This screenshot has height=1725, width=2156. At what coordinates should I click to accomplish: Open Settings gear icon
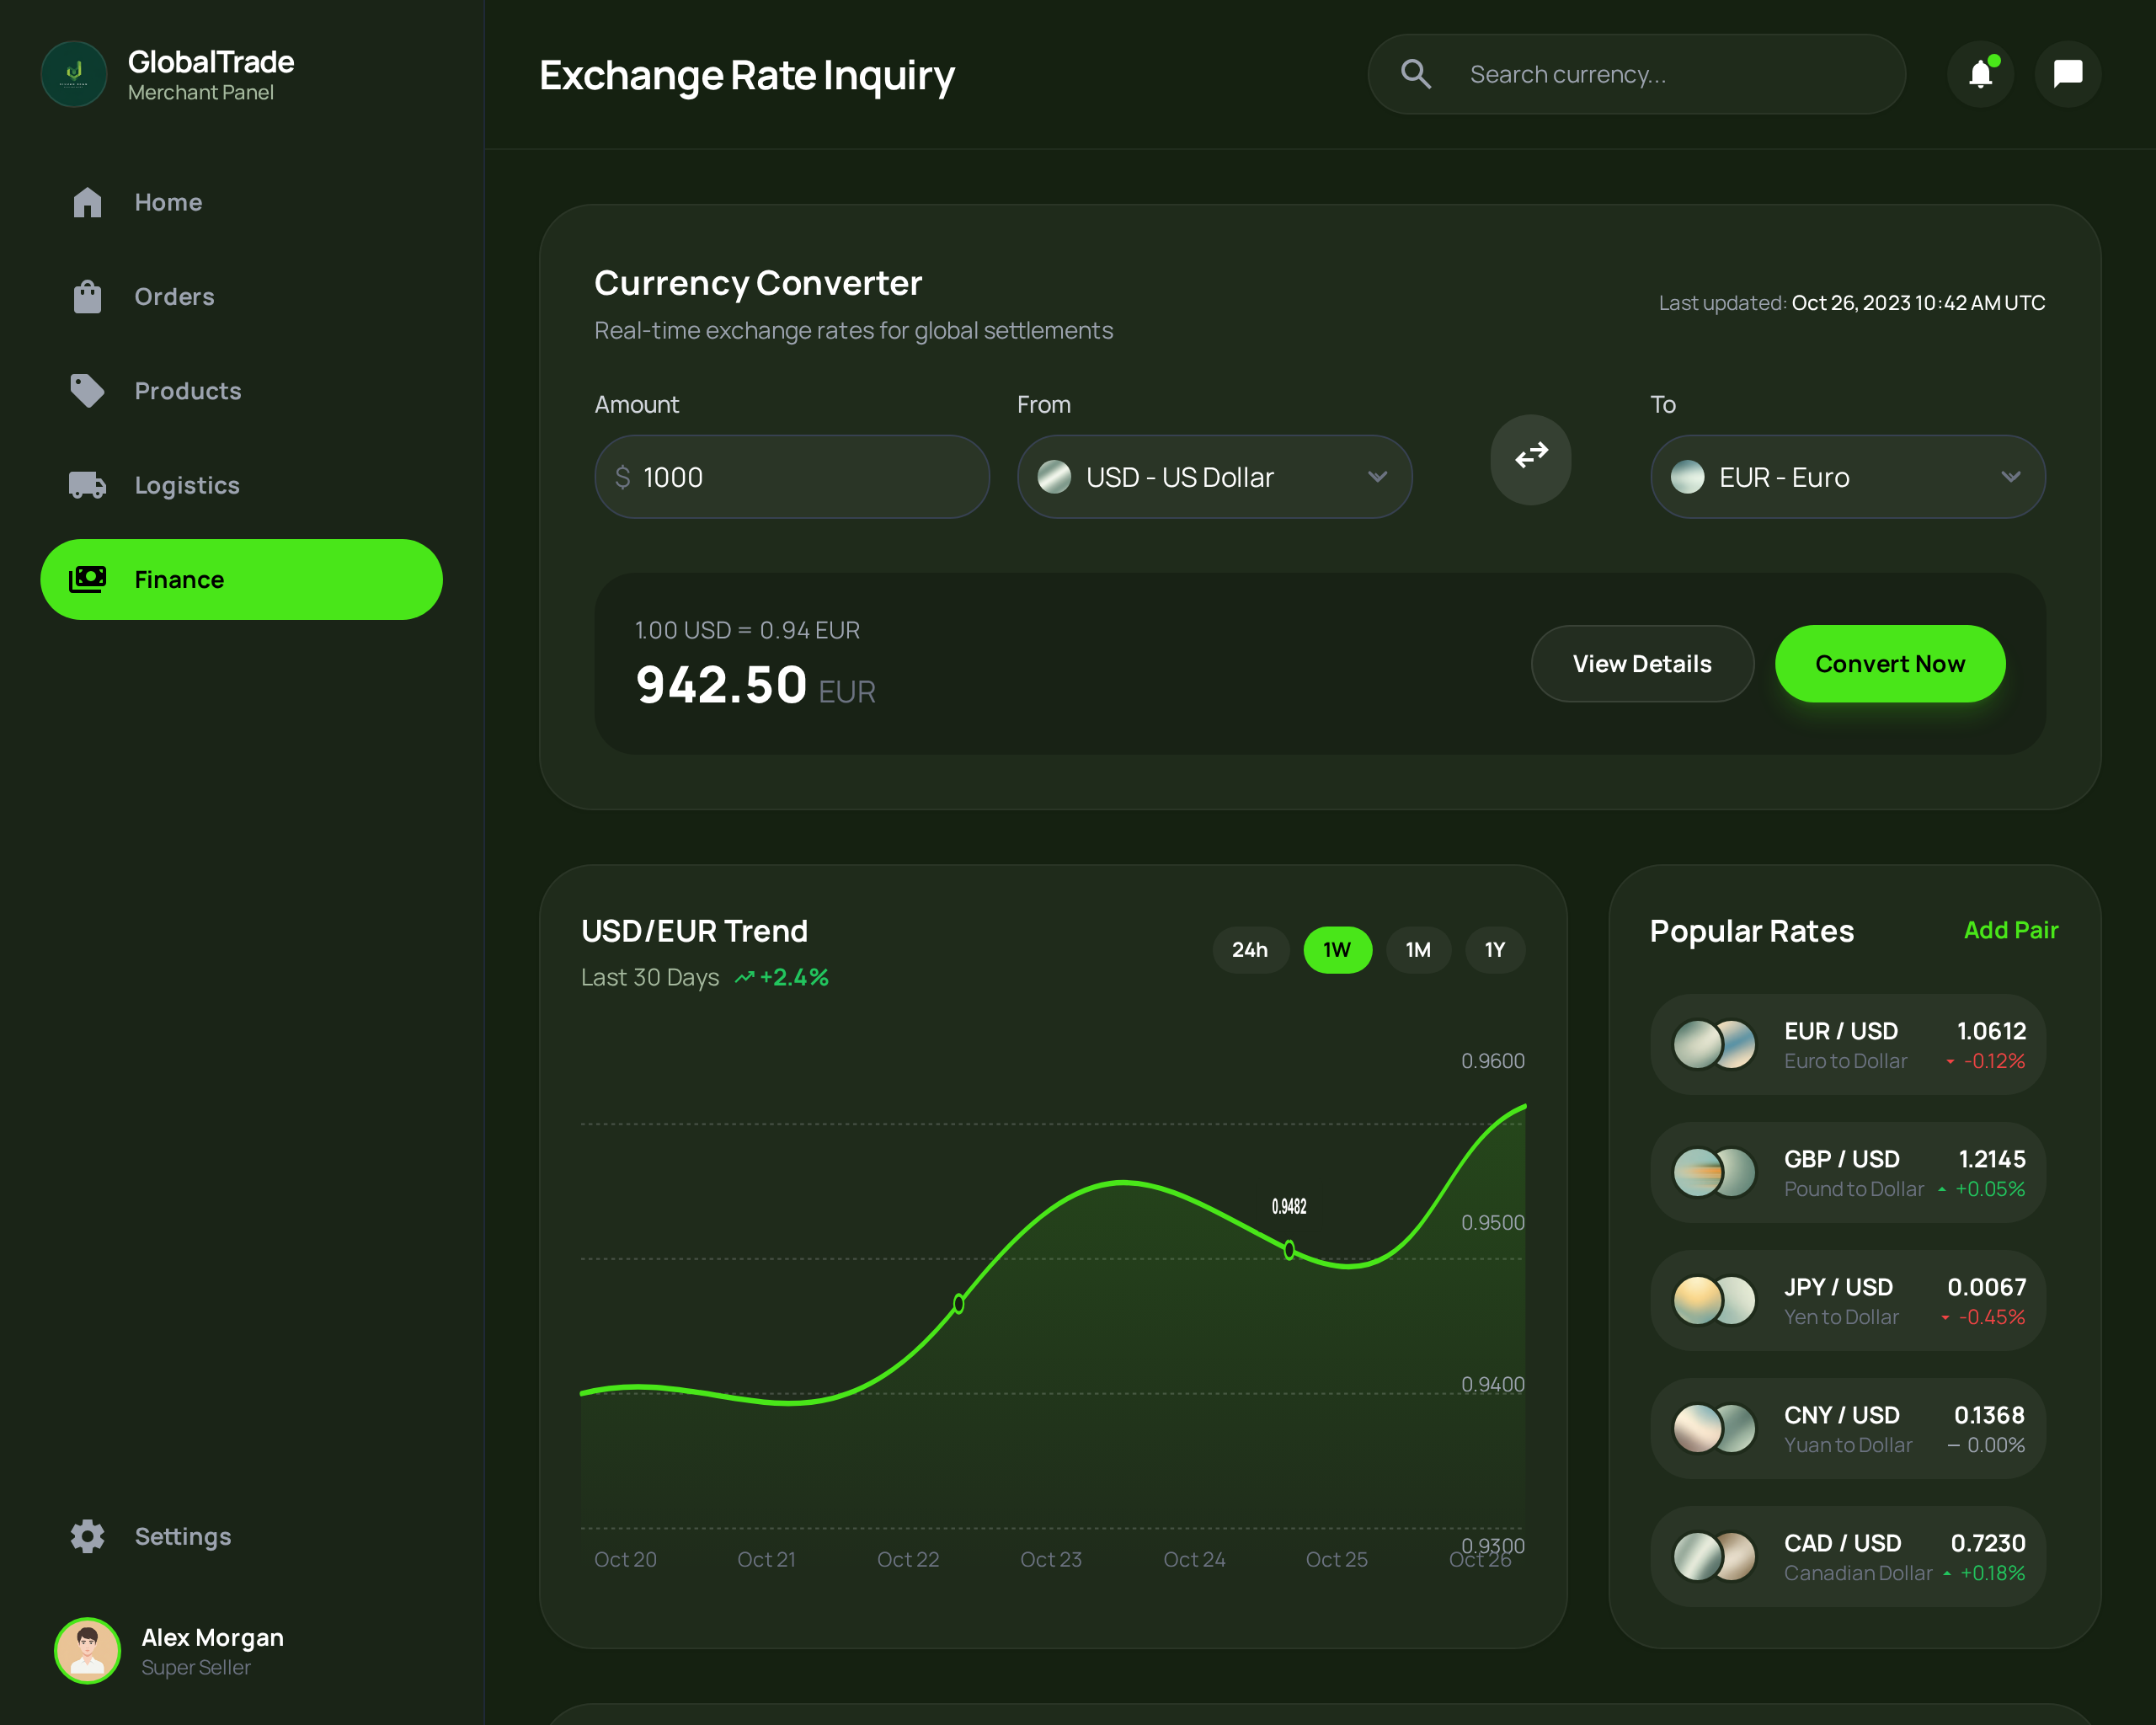[x=87, y=1536]
